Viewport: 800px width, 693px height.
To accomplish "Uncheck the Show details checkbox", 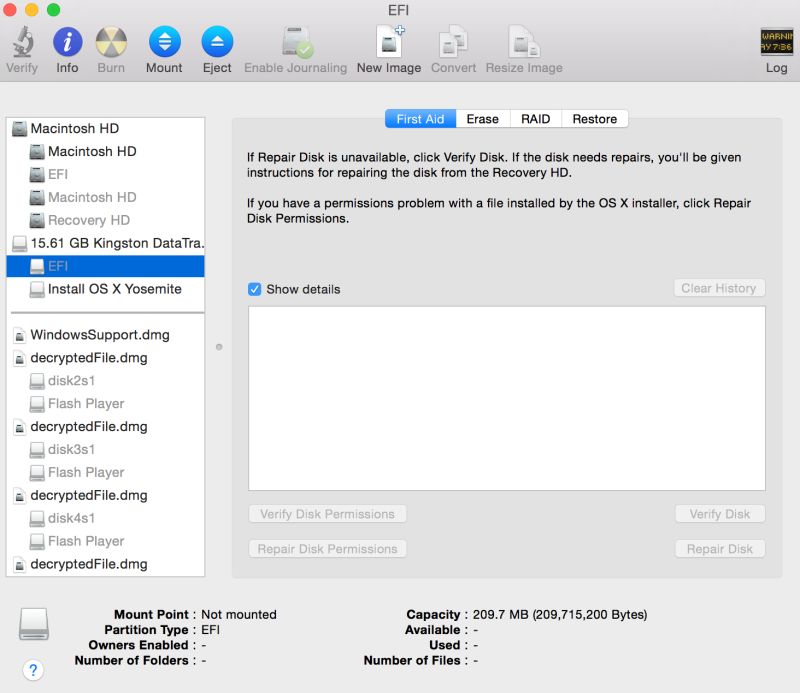I will click(253, 288).
